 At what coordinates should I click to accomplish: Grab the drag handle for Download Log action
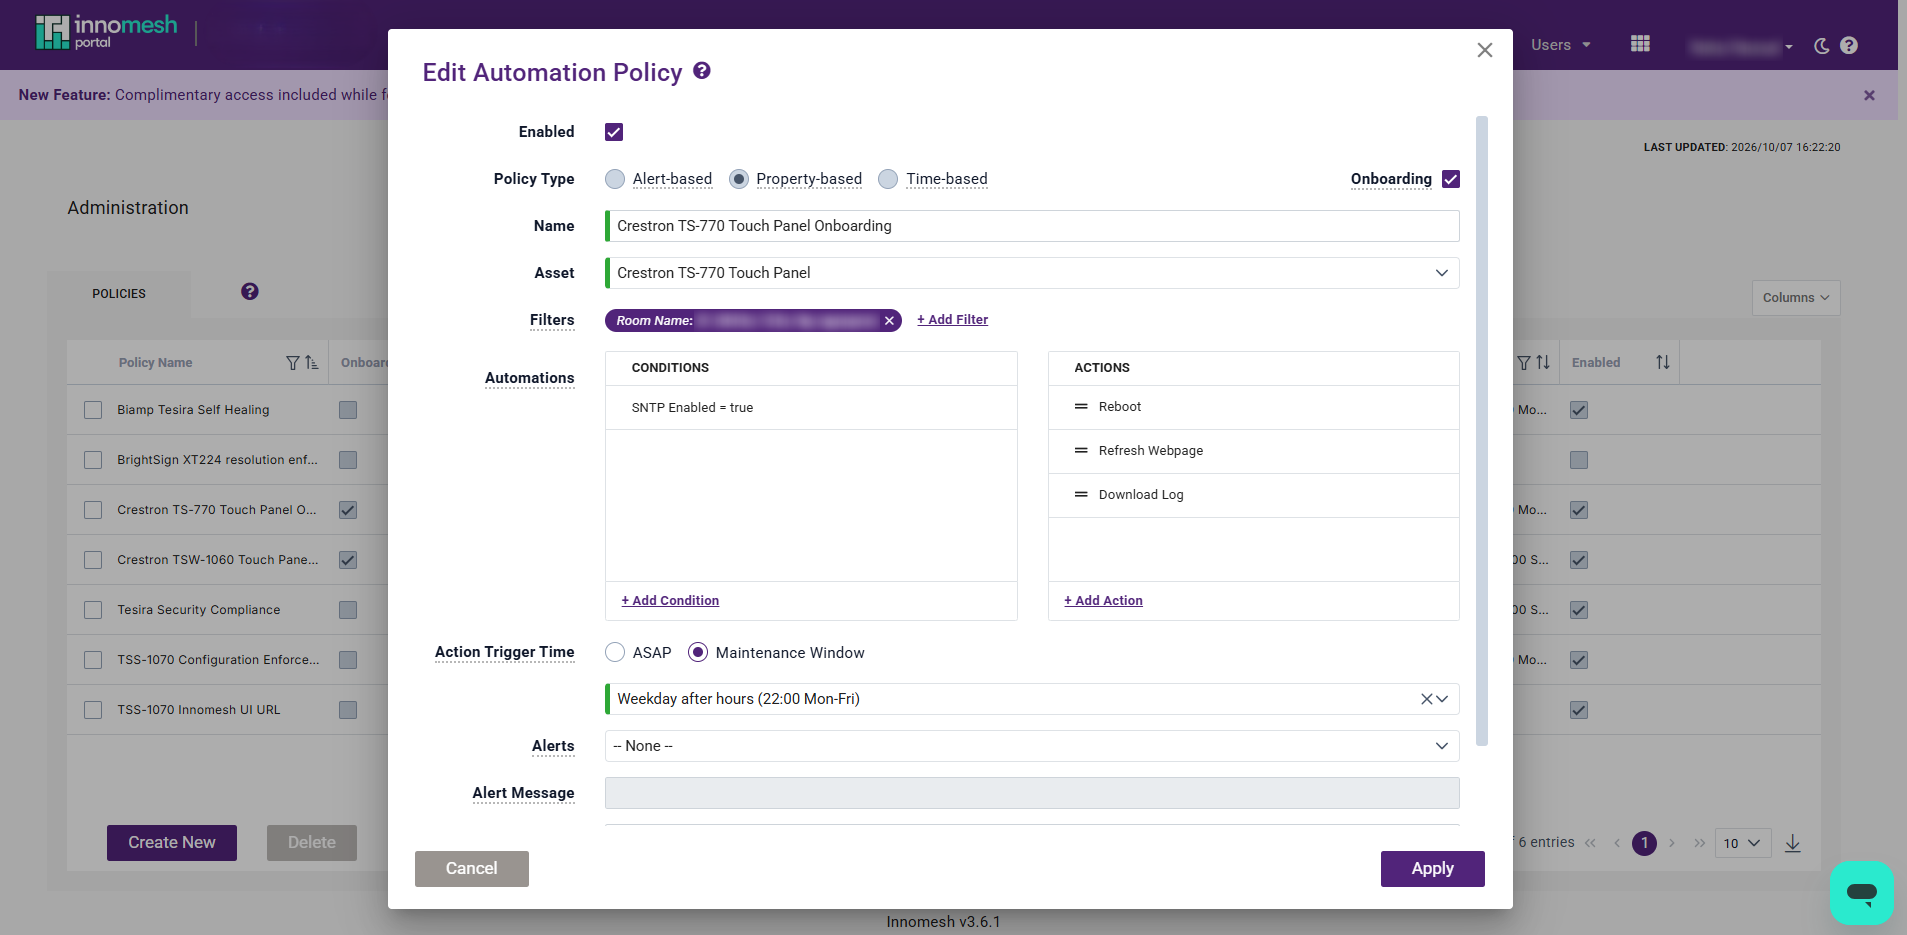tap(1081, 495)
